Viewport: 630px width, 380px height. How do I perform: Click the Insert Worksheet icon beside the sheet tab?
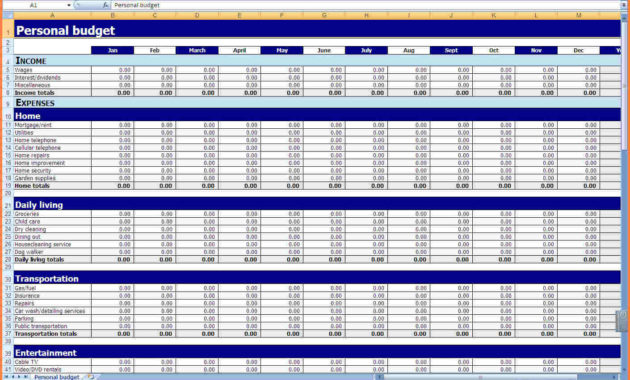[x=91, y=377]
